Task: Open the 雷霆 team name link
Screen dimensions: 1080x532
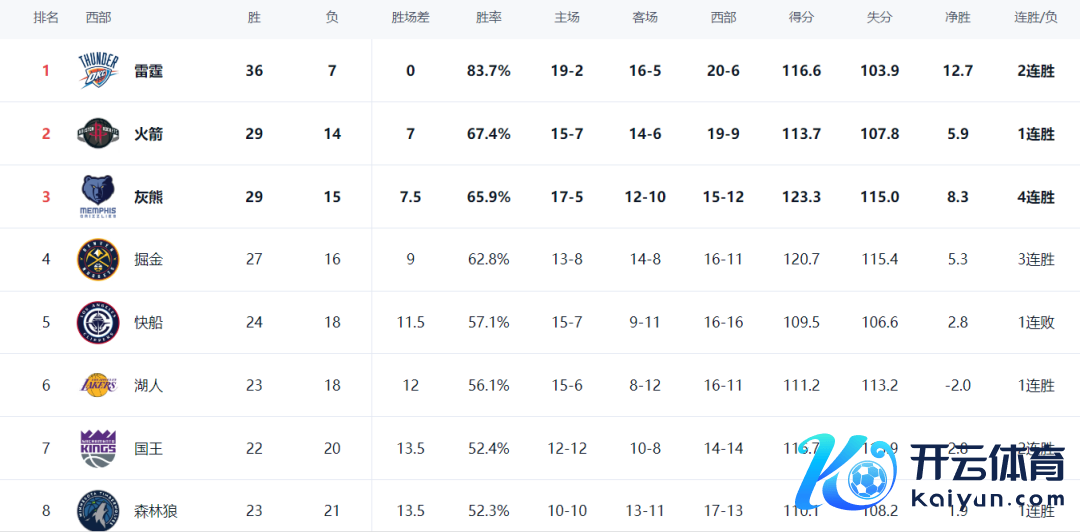Action: 149,71
